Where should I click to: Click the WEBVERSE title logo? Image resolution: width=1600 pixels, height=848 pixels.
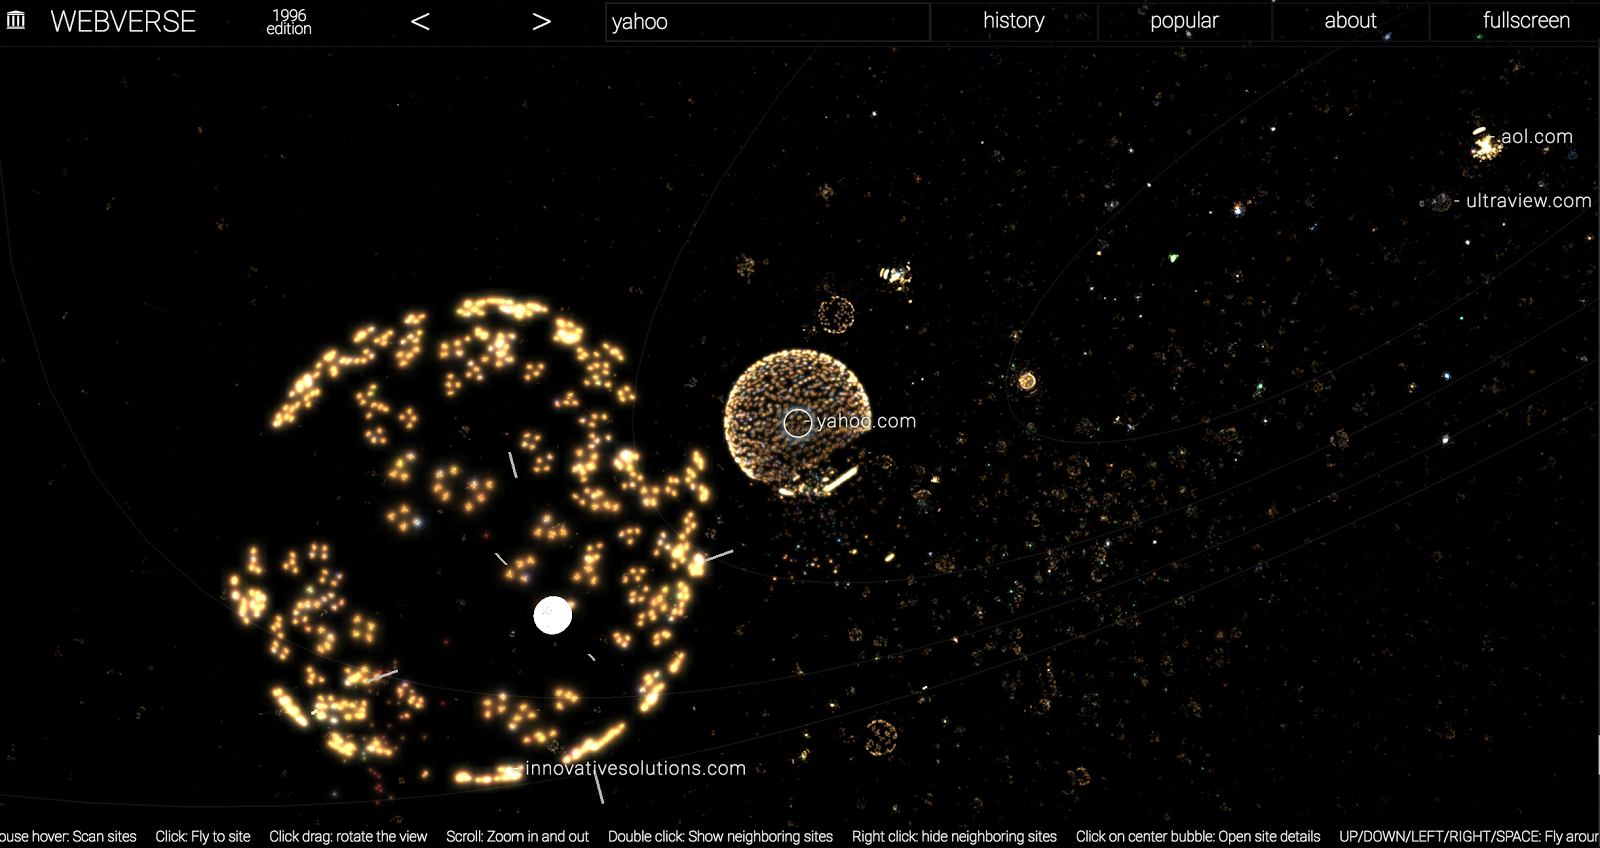click(x=122, y=22)
